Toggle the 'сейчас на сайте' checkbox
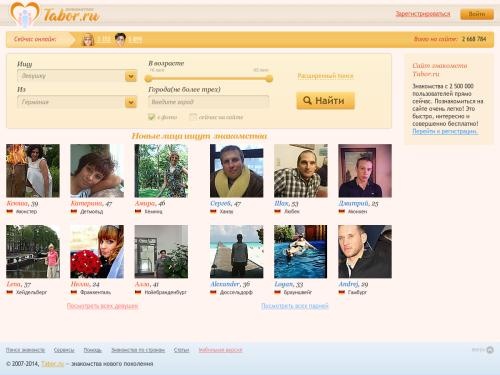500x375 pixels. [x=193, y=117]
